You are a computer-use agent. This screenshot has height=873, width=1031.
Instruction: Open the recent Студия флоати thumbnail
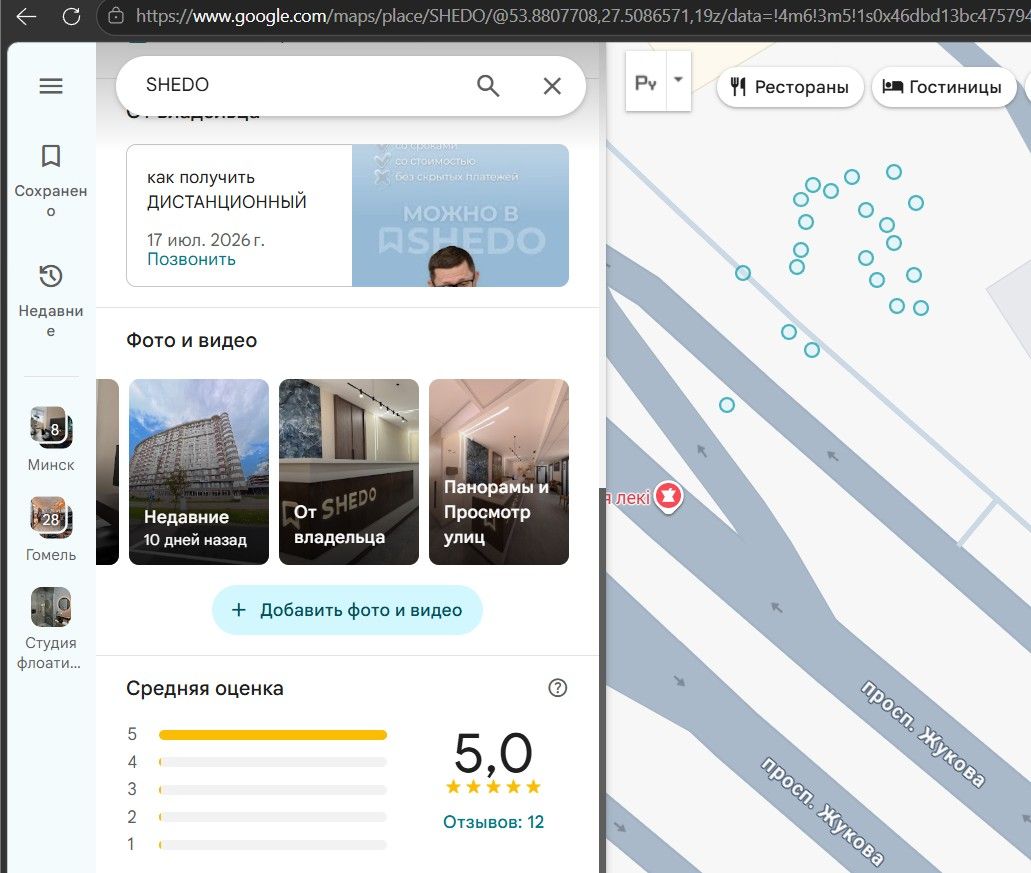[x=51, y=607]
